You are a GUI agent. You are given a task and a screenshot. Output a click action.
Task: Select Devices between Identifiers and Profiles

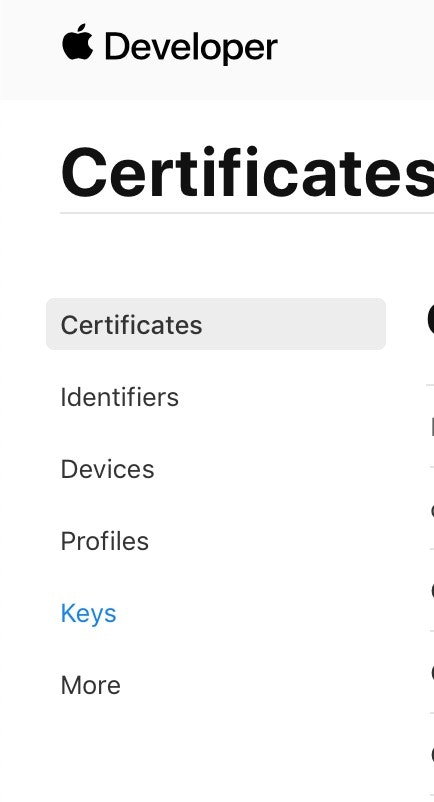click(107, 469)
